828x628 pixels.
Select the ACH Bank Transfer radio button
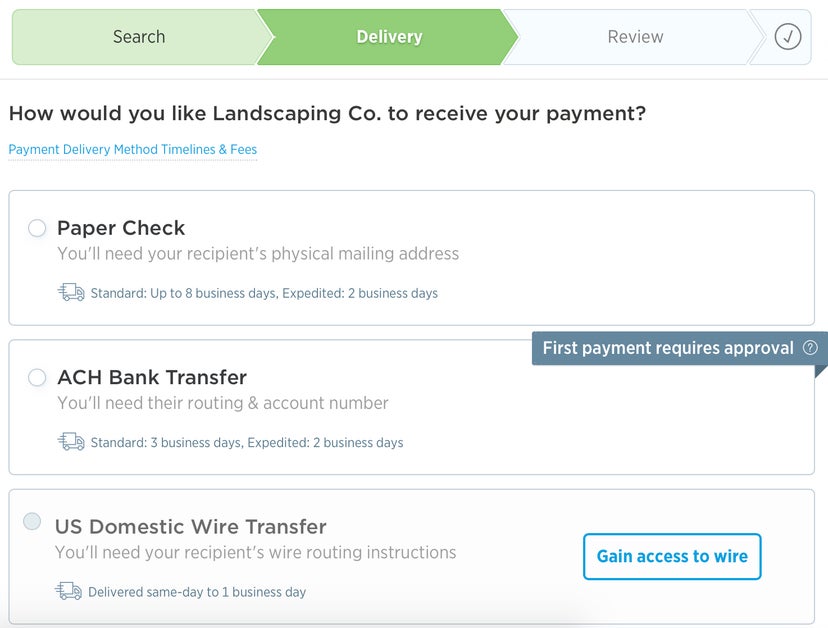(x=37, y=378)
